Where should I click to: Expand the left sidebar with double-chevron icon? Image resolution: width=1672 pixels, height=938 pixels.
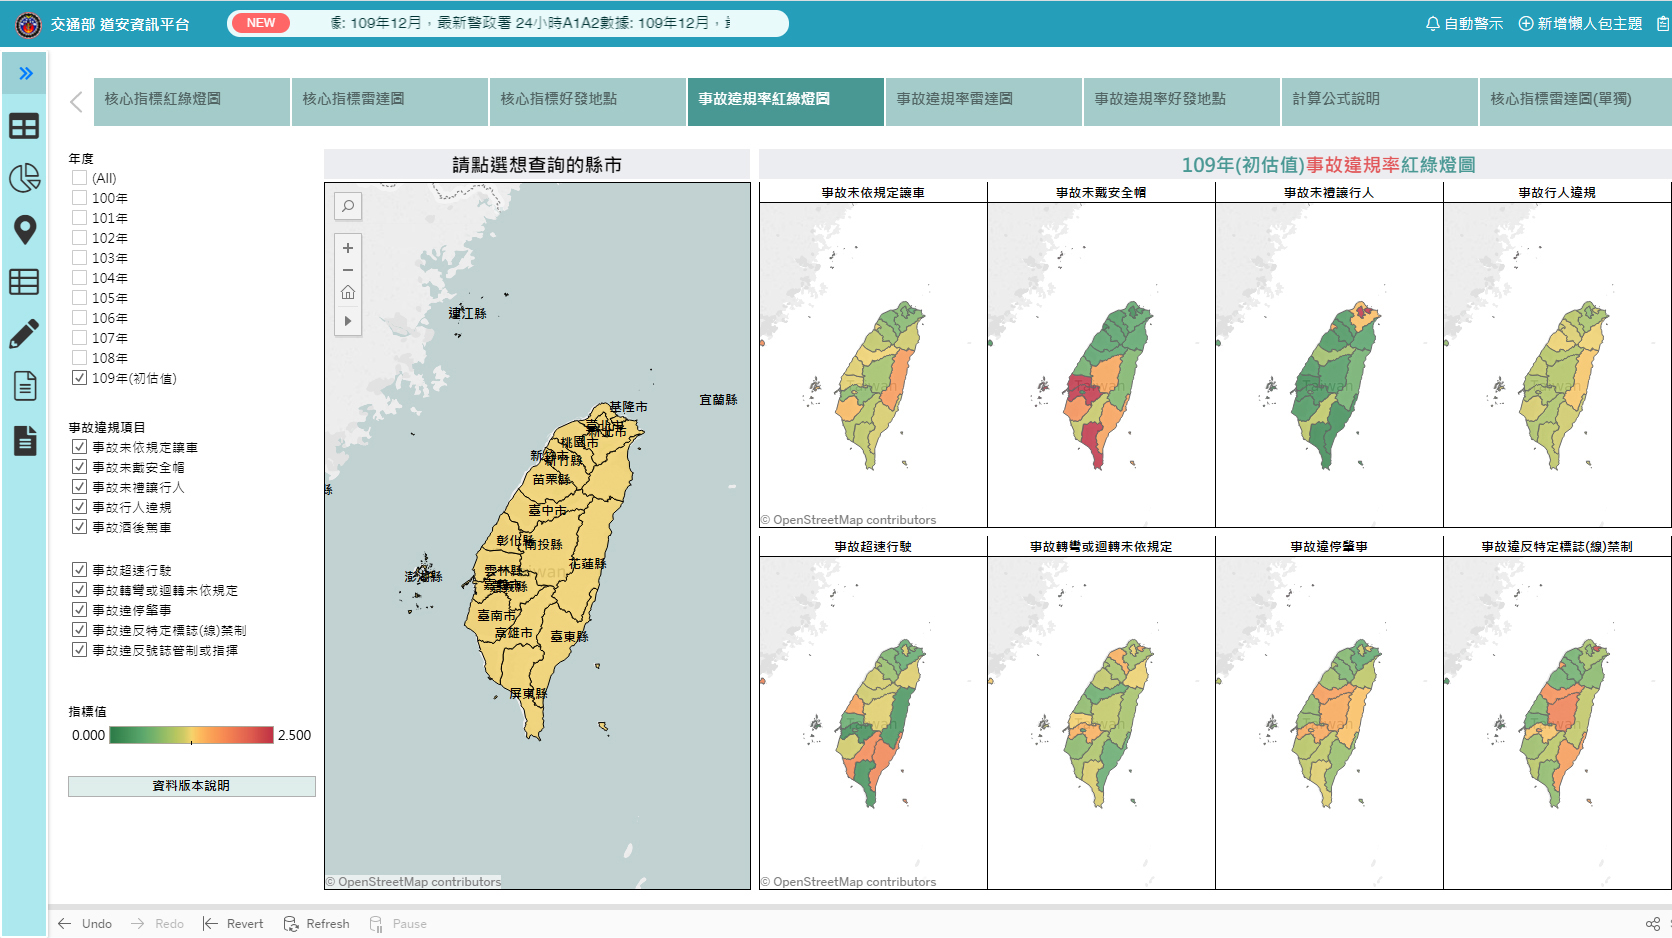[x=25, y=73]
